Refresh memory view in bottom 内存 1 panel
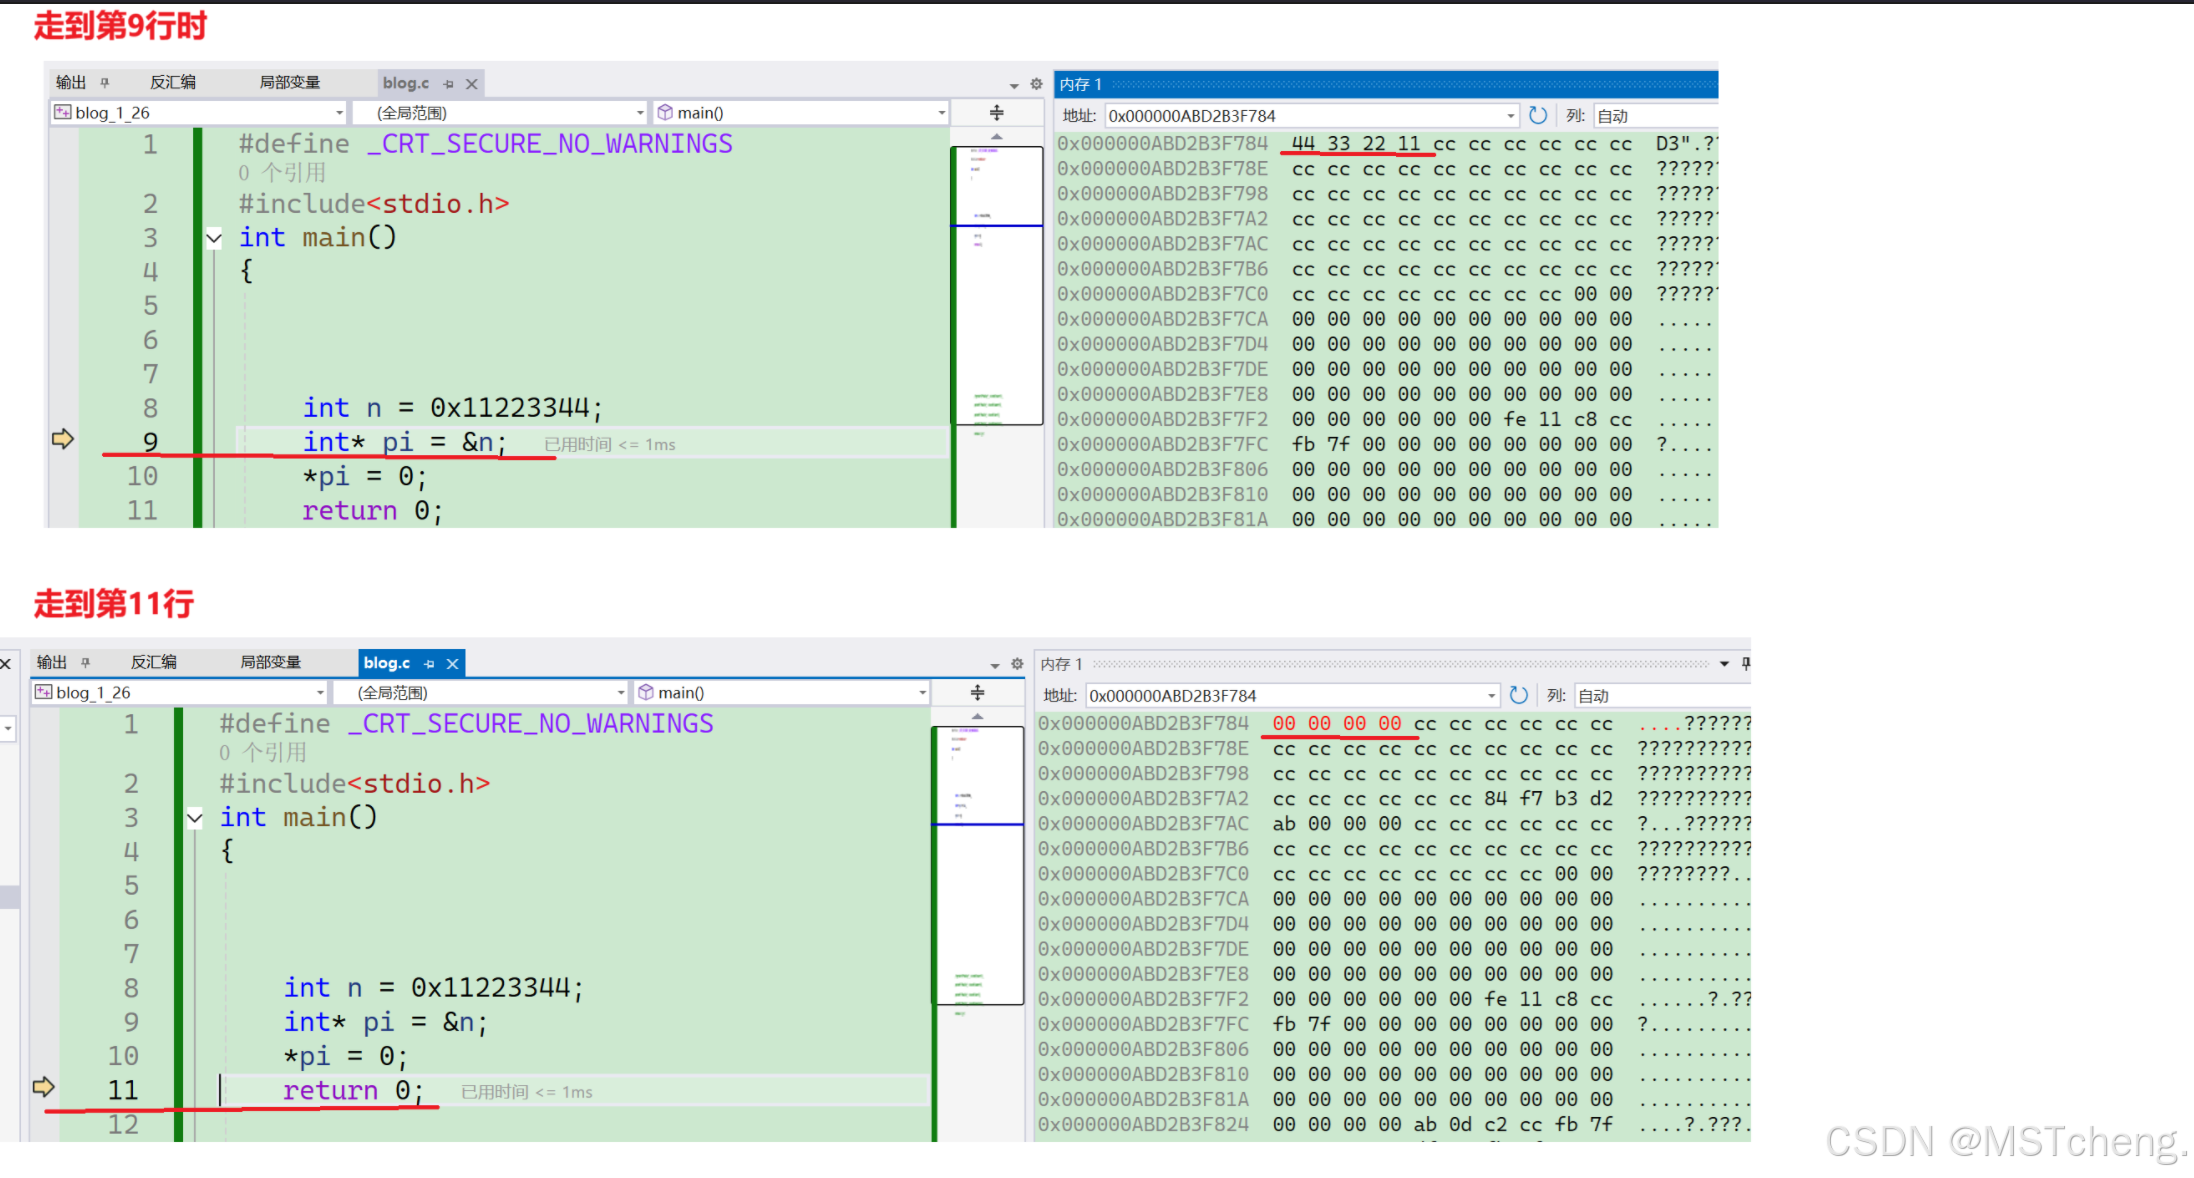The image size is (2194, 1178). [1518, 695]
